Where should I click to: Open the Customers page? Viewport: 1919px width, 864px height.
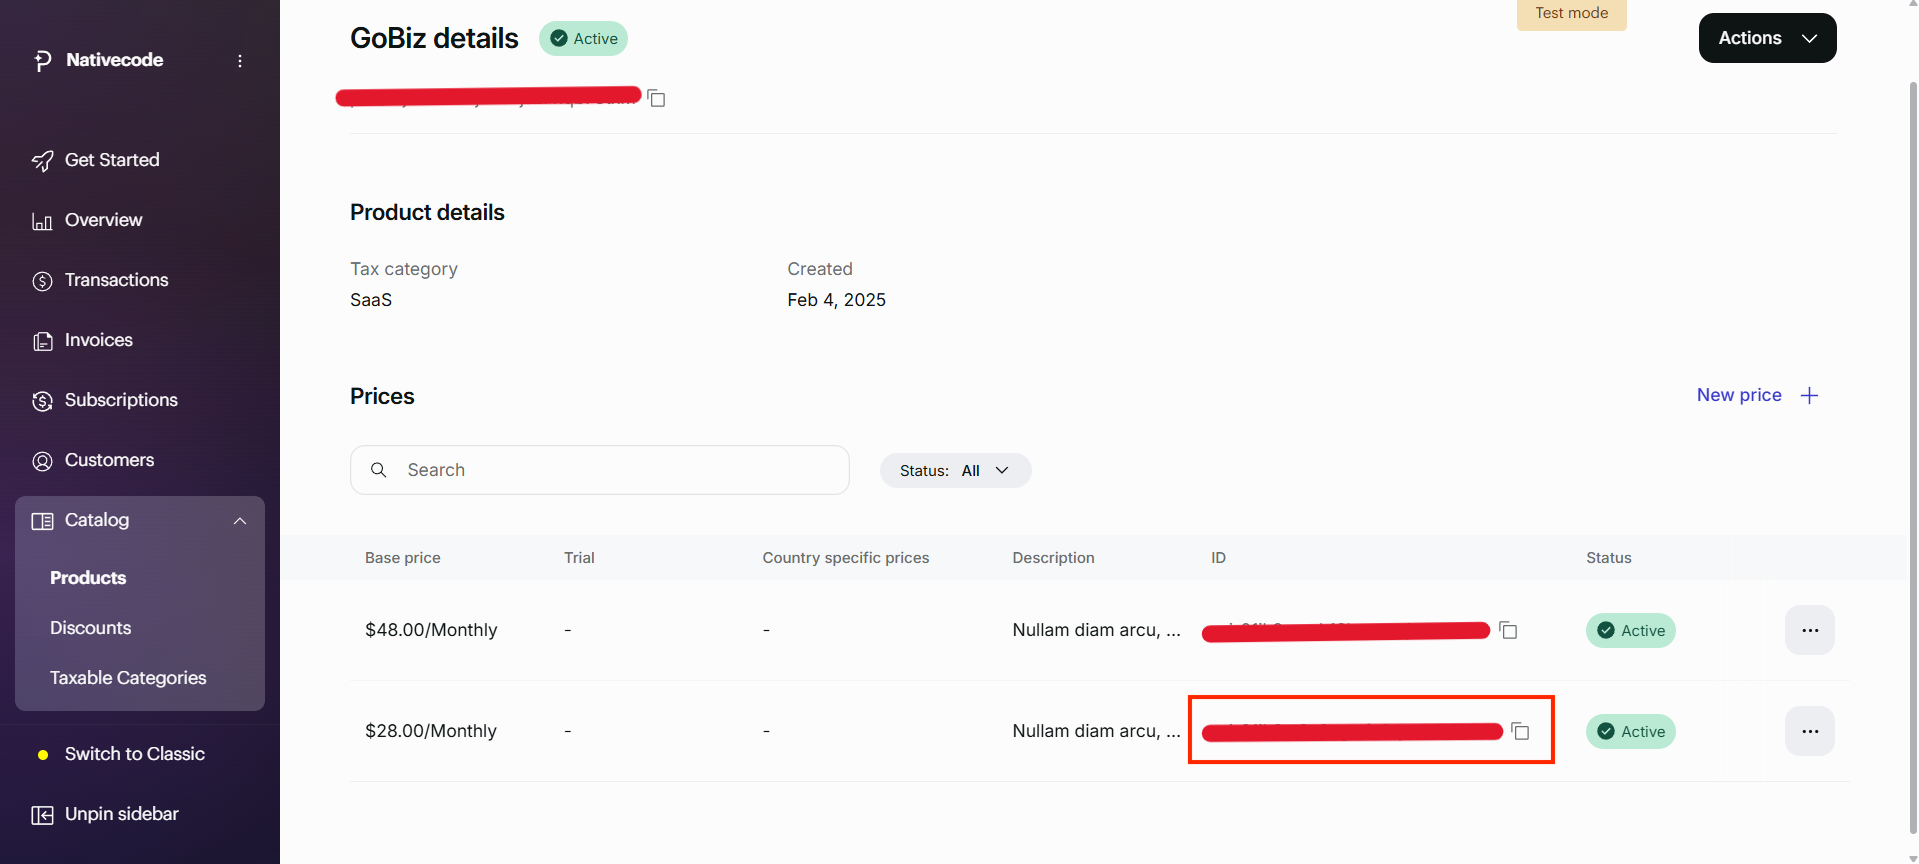tap(109, 460)
